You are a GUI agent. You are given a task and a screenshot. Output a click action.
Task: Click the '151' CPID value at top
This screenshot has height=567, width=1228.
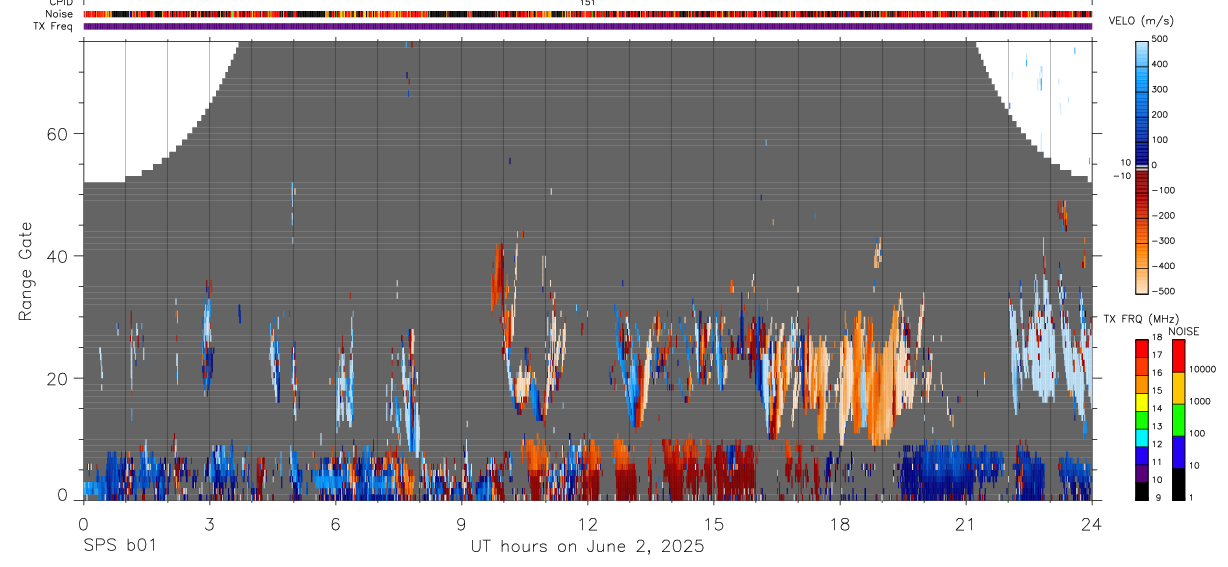(588, 3)
